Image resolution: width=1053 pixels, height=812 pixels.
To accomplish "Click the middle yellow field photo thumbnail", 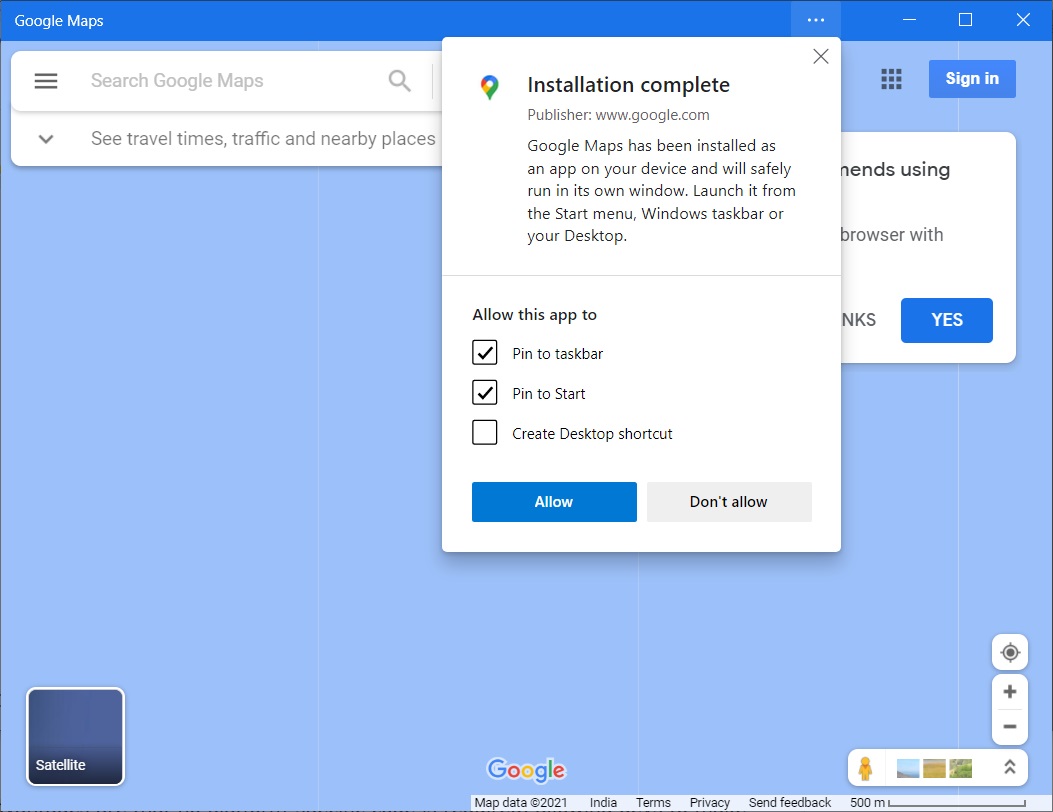I will (x=934, y=768).
